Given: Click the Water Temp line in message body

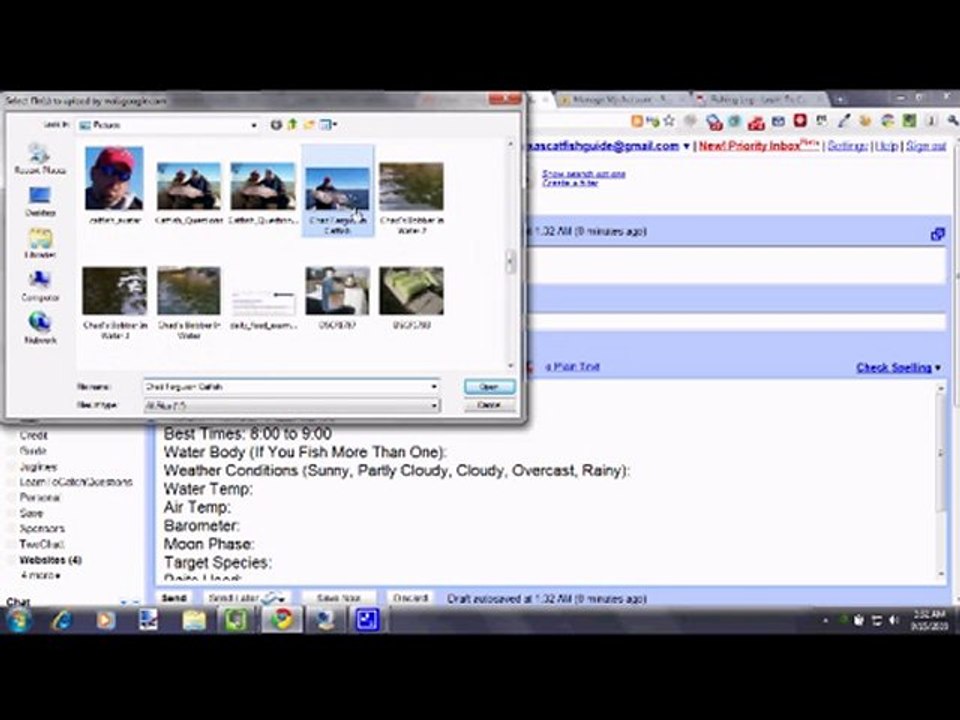Looking at the screenshot, I should [208, 489].
